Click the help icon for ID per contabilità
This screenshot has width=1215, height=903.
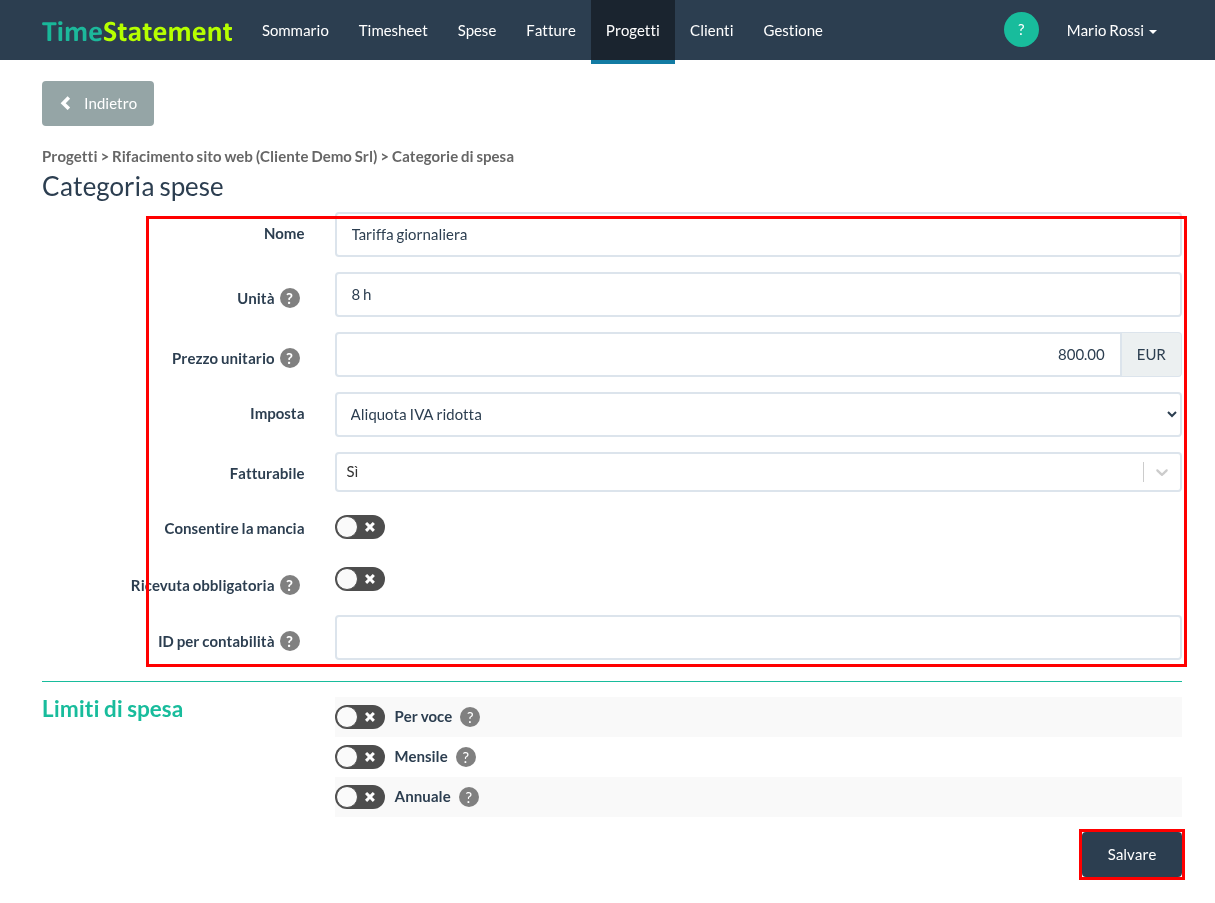coord(290,641)
